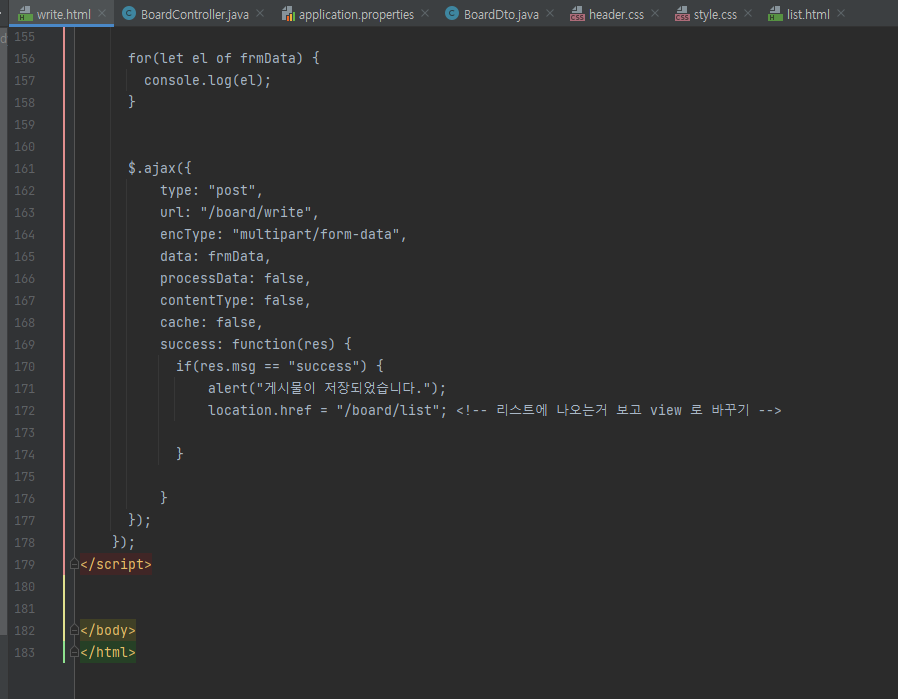The height and width of the screenshot is (699, 898).
Task: Close the write.html tab
Action: (102, 13)
